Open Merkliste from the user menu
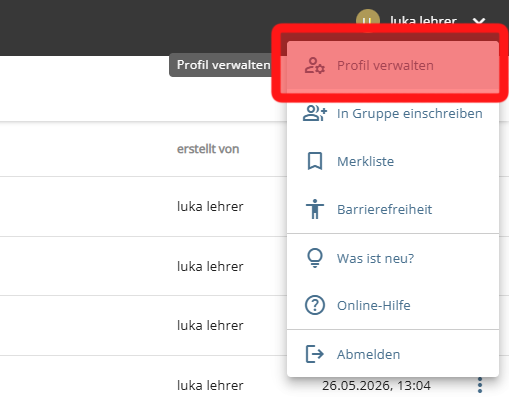 coord(393,162)
